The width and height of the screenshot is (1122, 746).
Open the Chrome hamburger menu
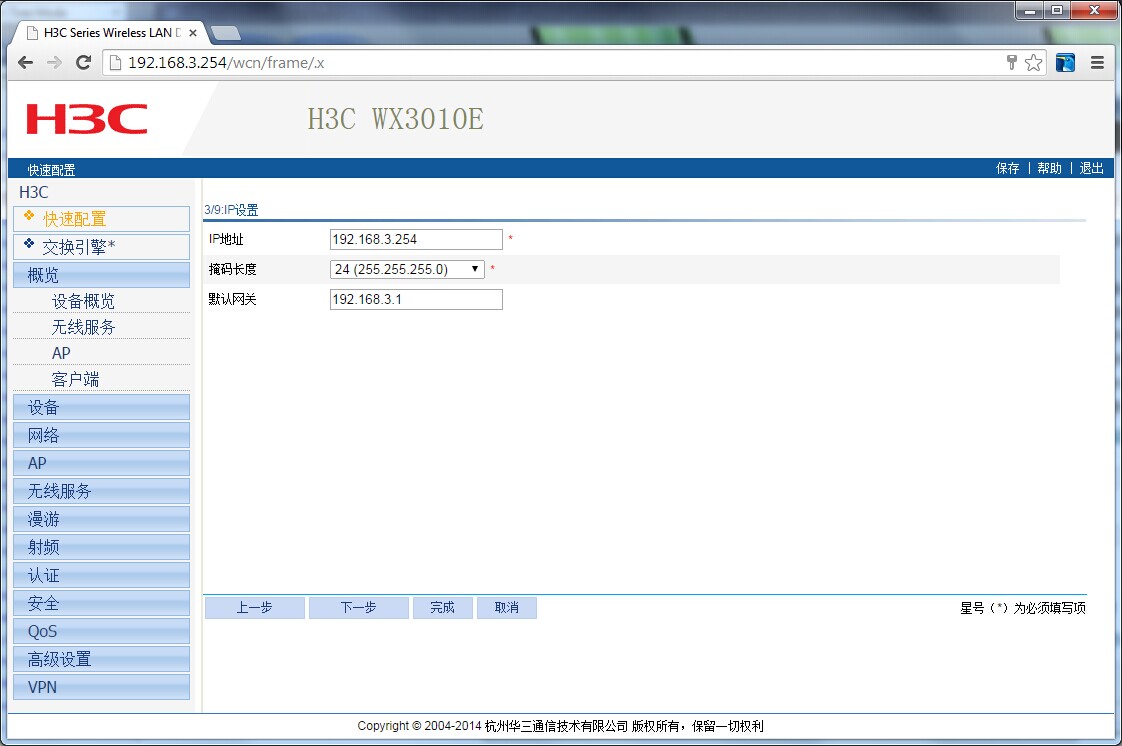pos(1097,63)
